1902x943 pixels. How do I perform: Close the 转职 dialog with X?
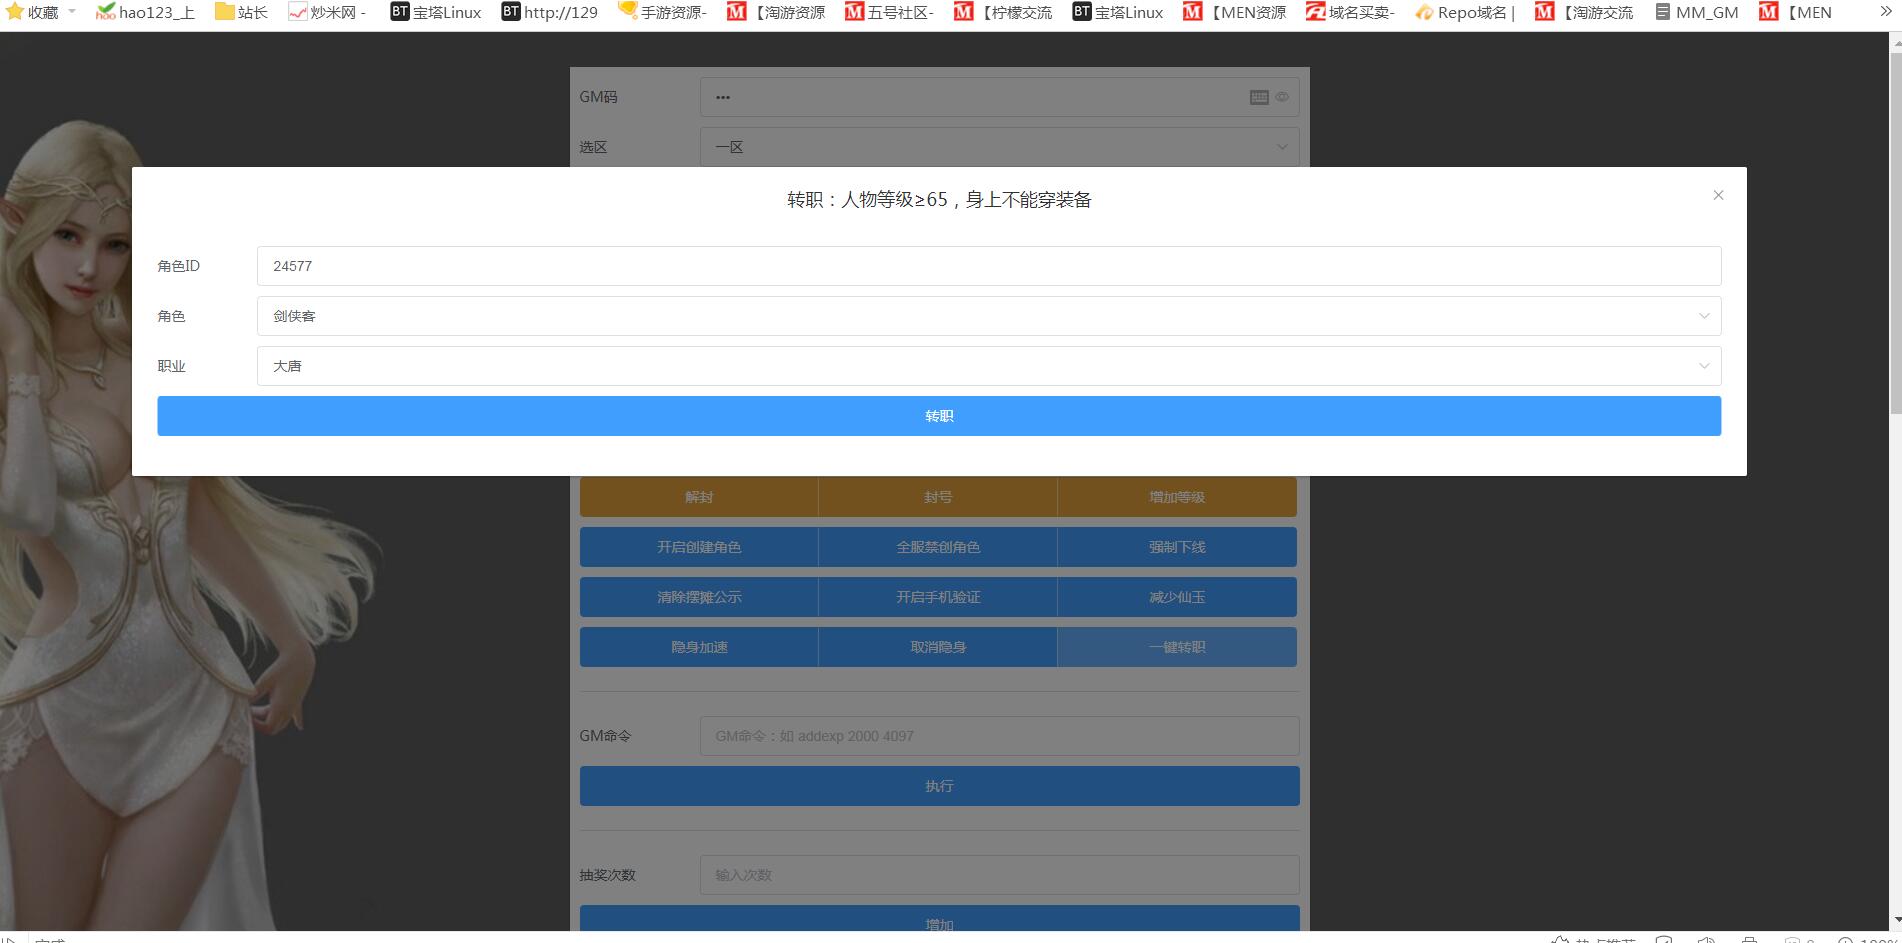coord(1718,195)
